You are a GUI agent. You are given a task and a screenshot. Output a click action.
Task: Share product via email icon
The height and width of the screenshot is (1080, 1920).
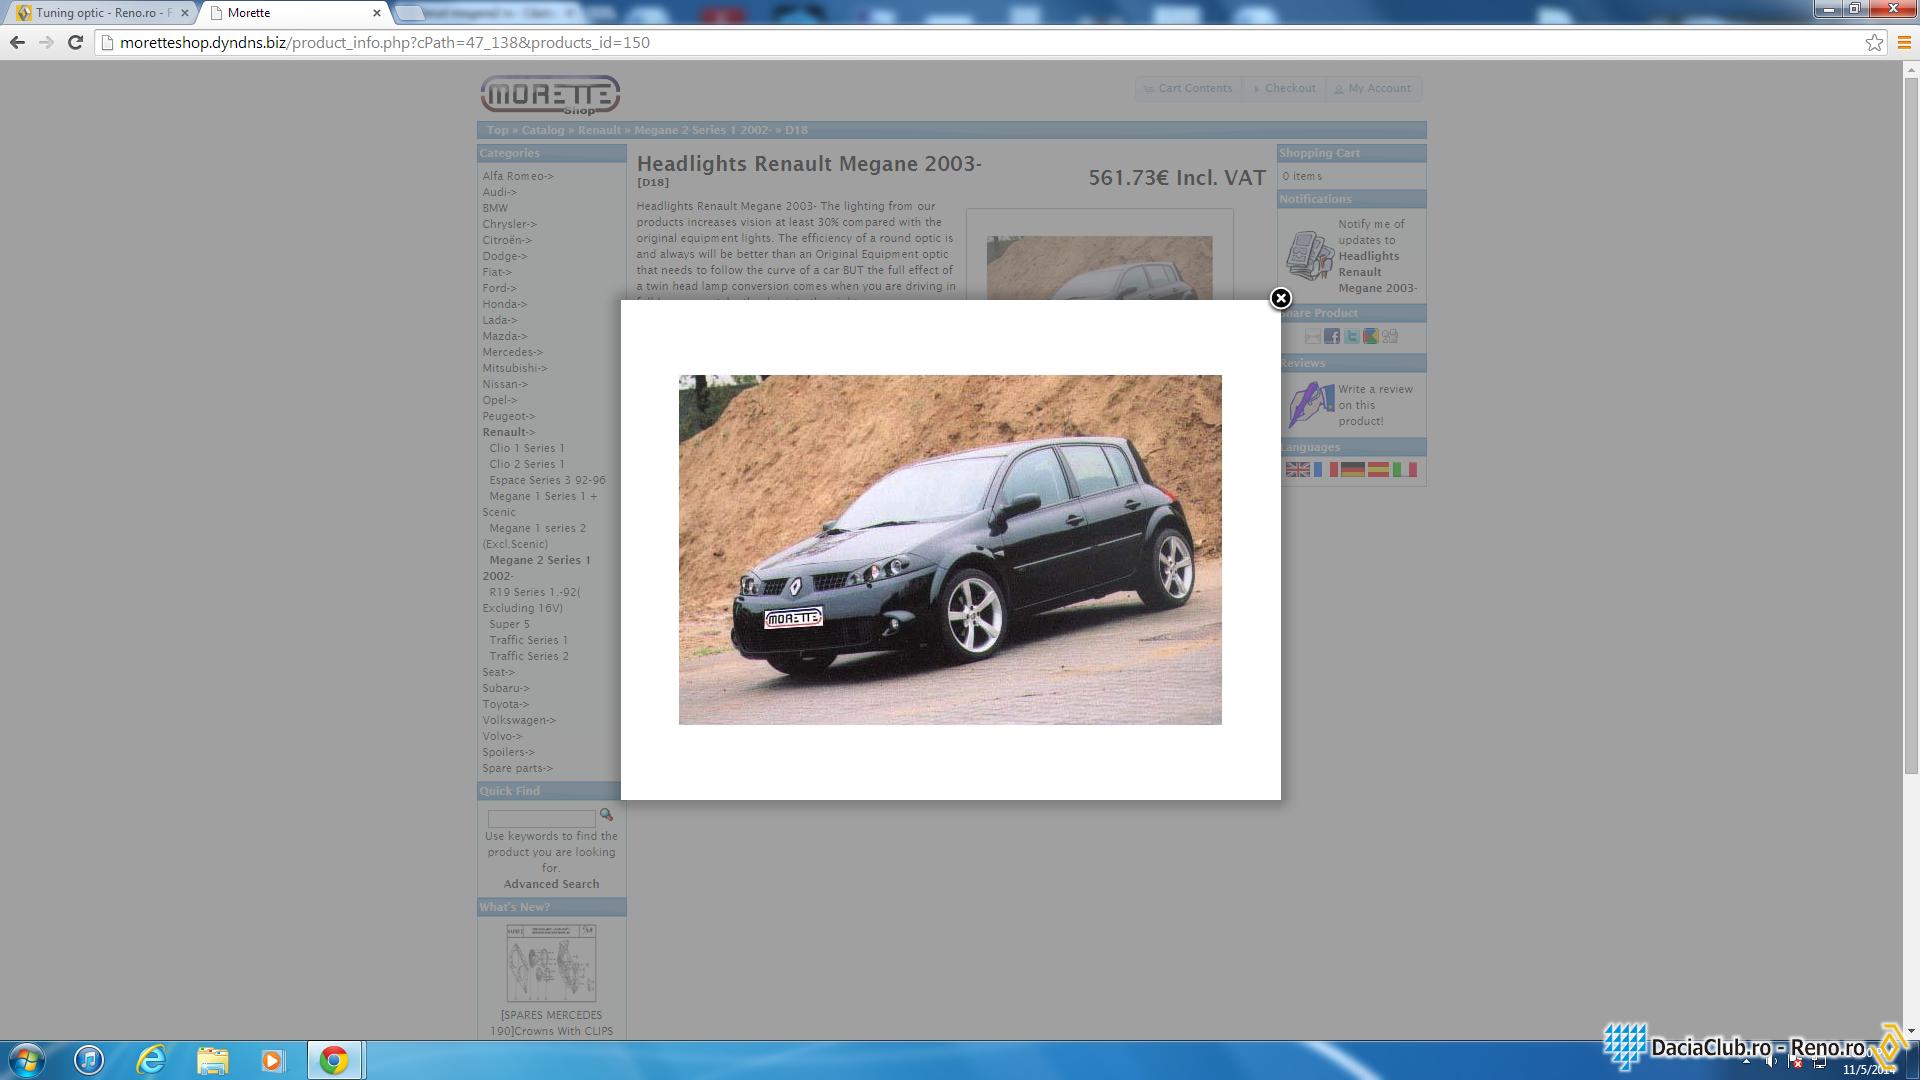(1313, 336)
